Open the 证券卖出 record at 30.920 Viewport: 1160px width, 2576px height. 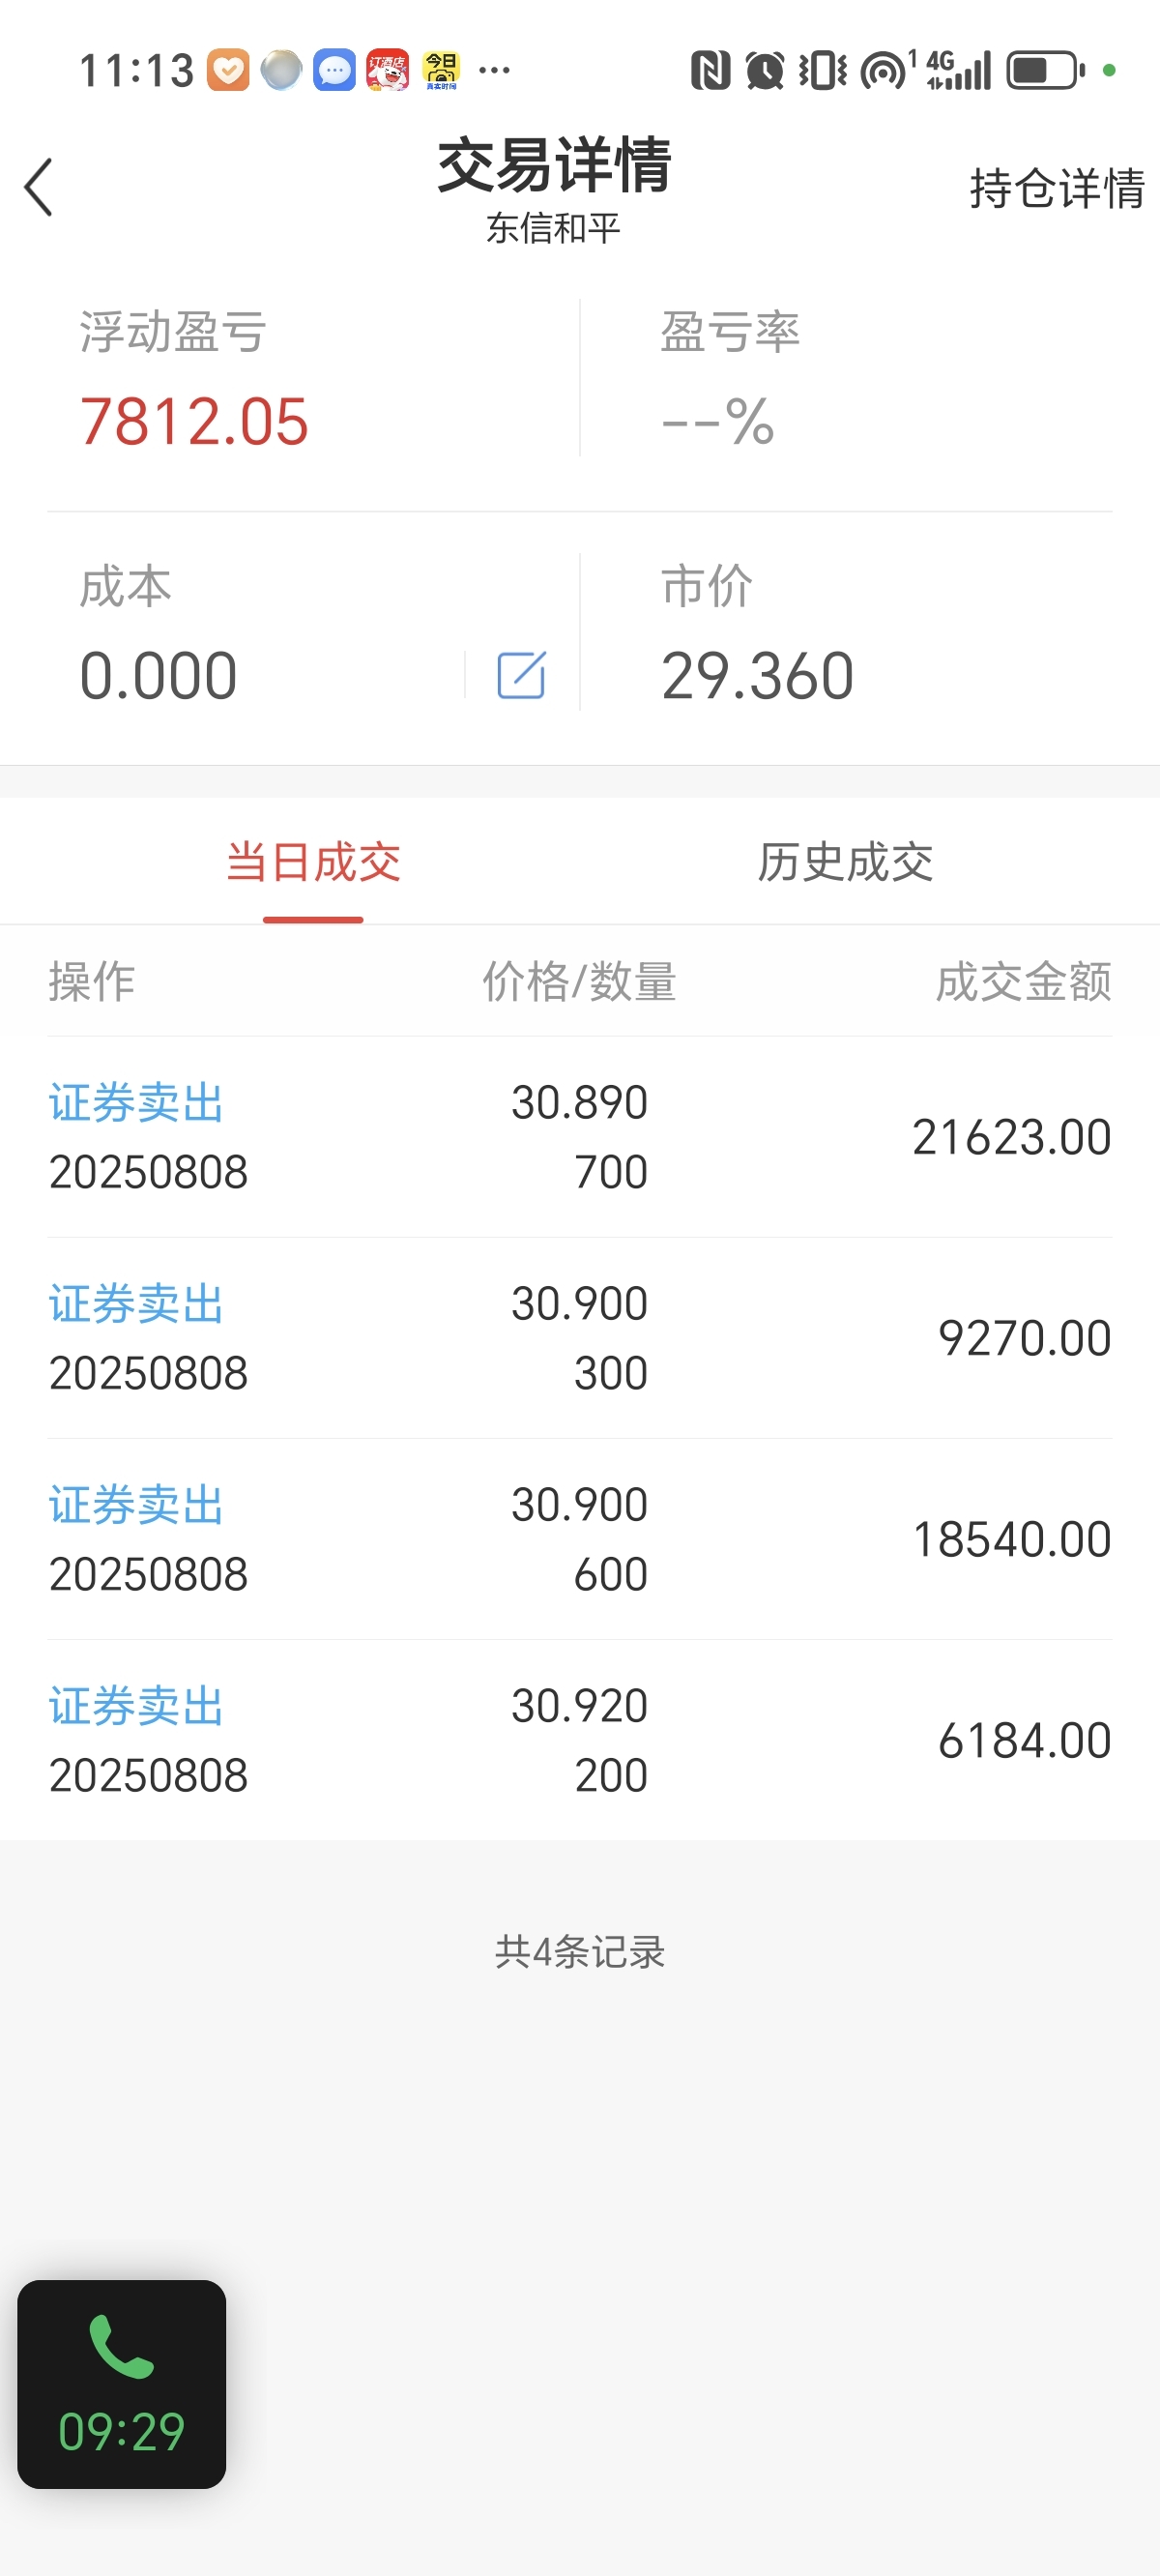[x=580, y=1740]
